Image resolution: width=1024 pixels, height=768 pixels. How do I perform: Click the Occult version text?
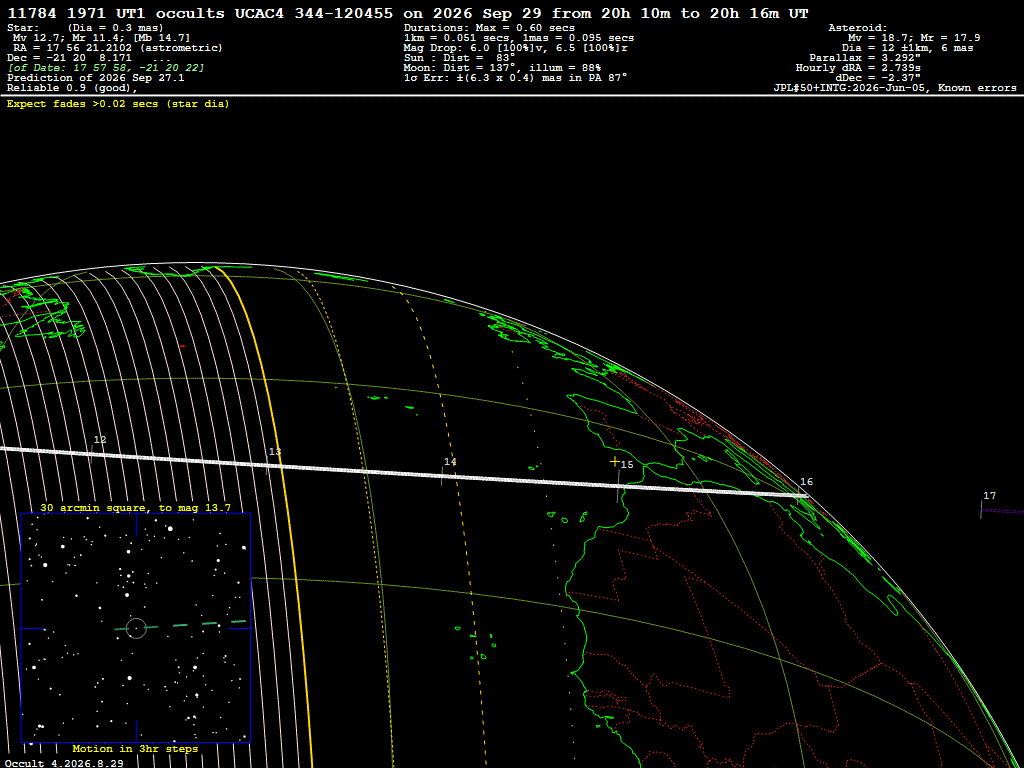pos(64,763)
